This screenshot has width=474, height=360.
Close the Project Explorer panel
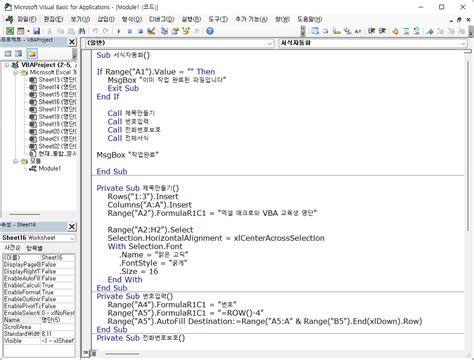click(72, 42)
